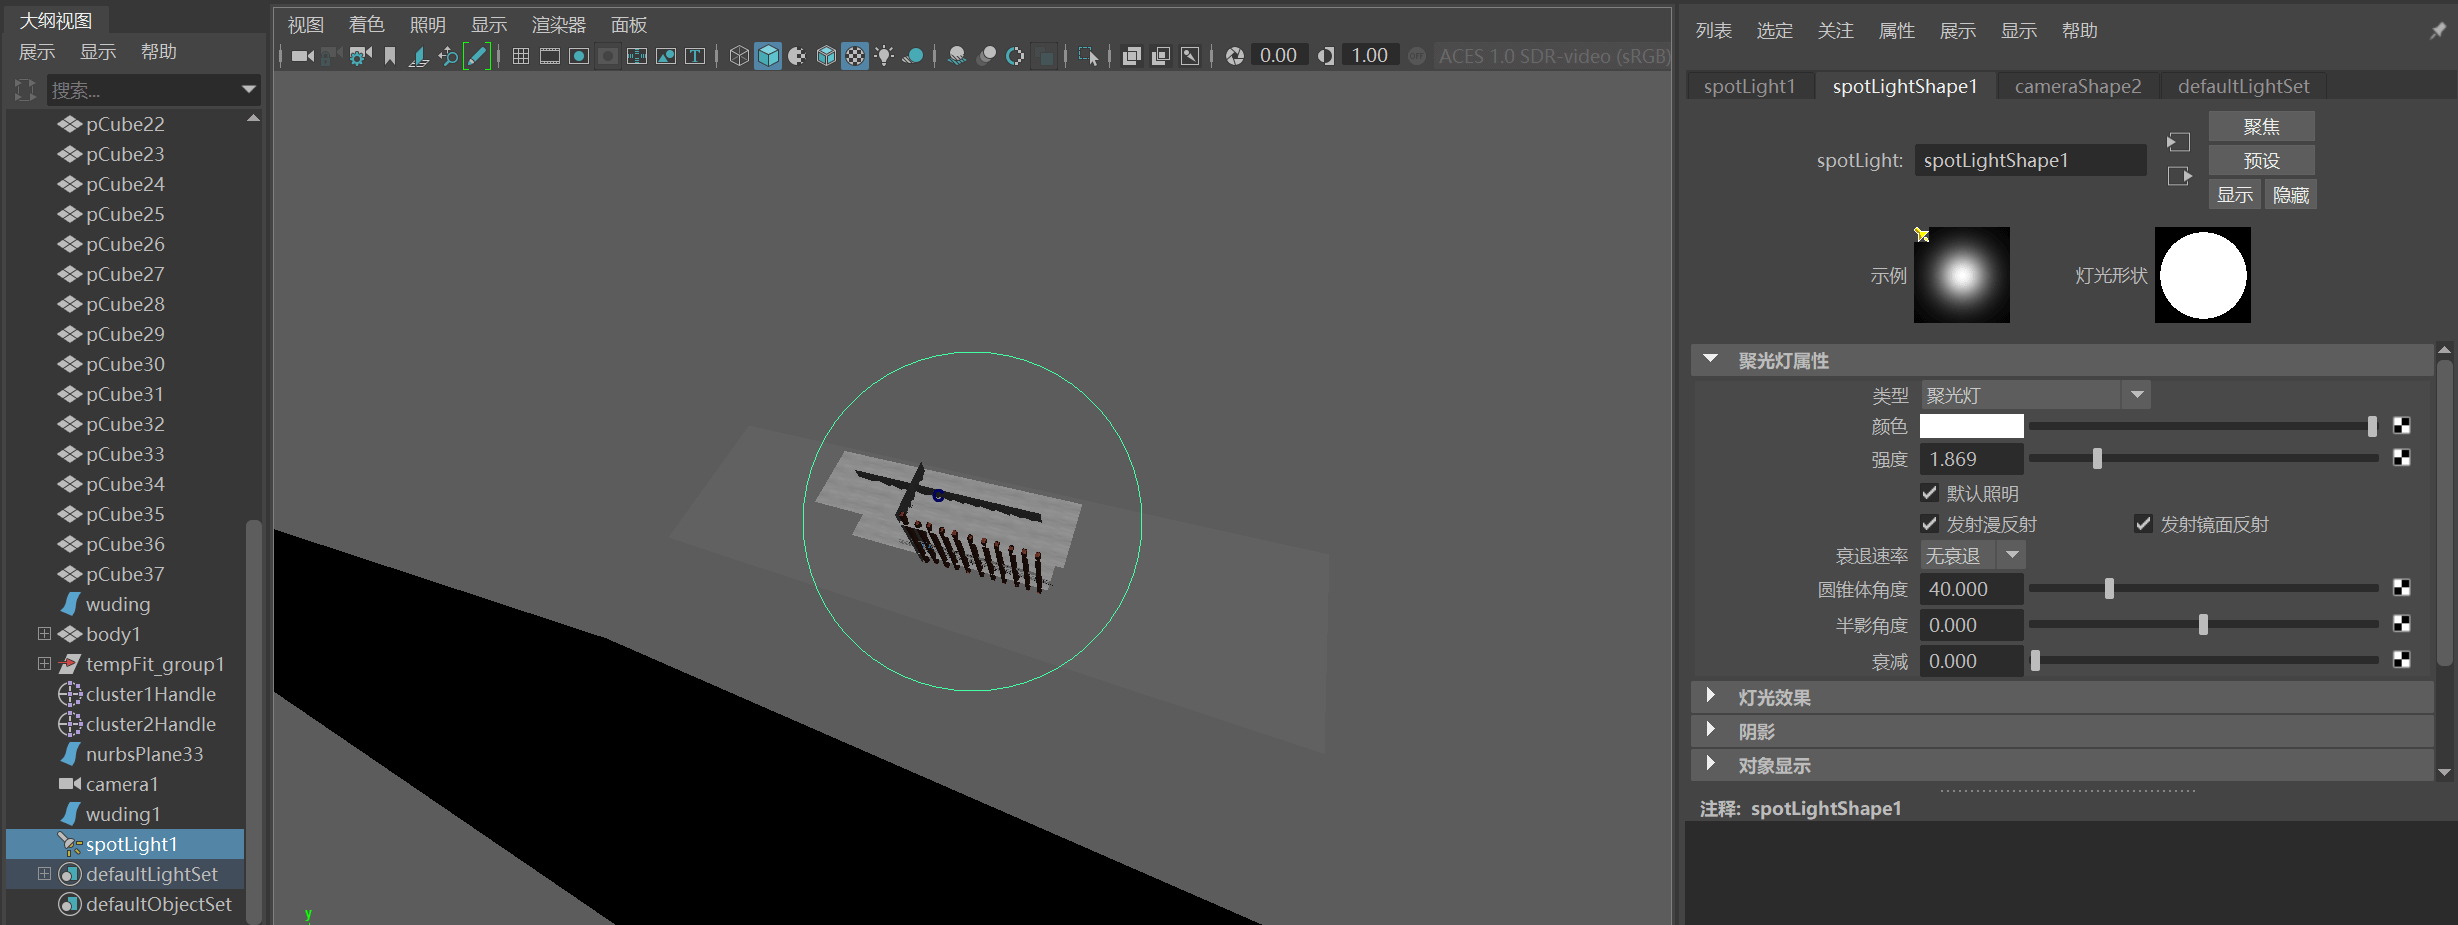The image size is (2458, 925).
Task: Enable smooth shade all cube icon
Action: click(768, 56)
